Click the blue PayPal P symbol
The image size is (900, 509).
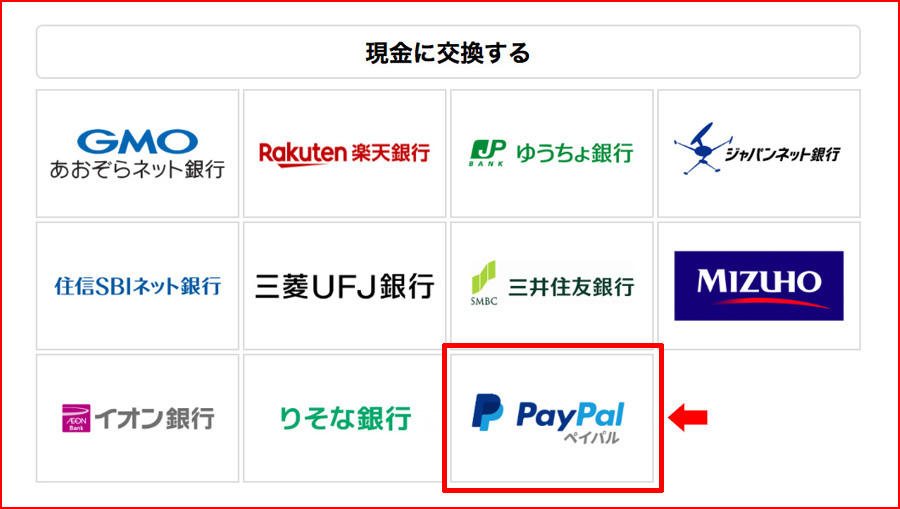[487, 413]
